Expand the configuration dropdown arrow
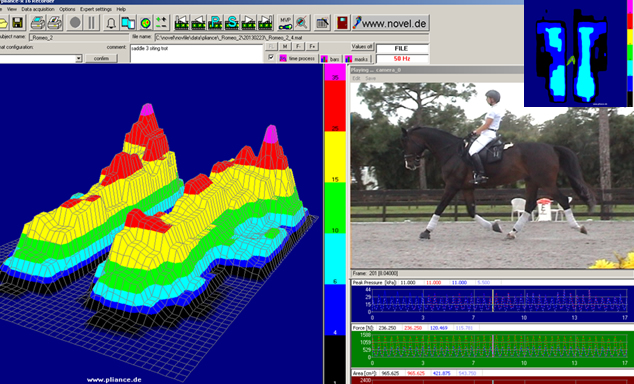634x384 pixels. click(78, 59)
